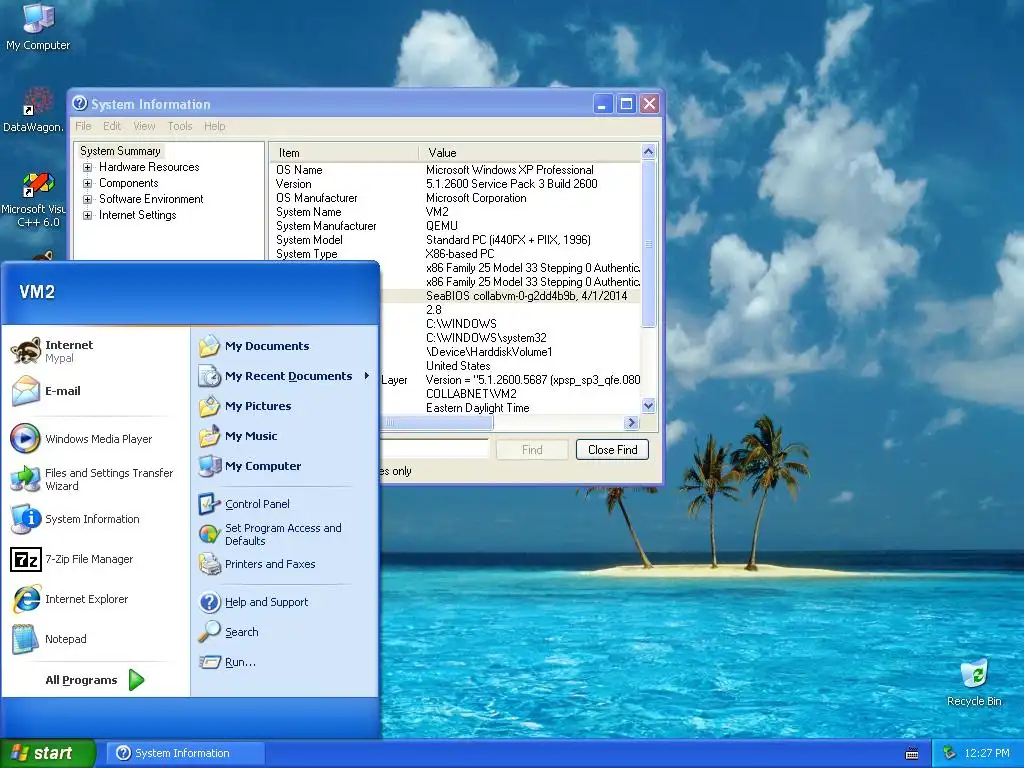Click System Information taskbar button
This screenshot has width=1024, height=768.
(x=185, y=753)
